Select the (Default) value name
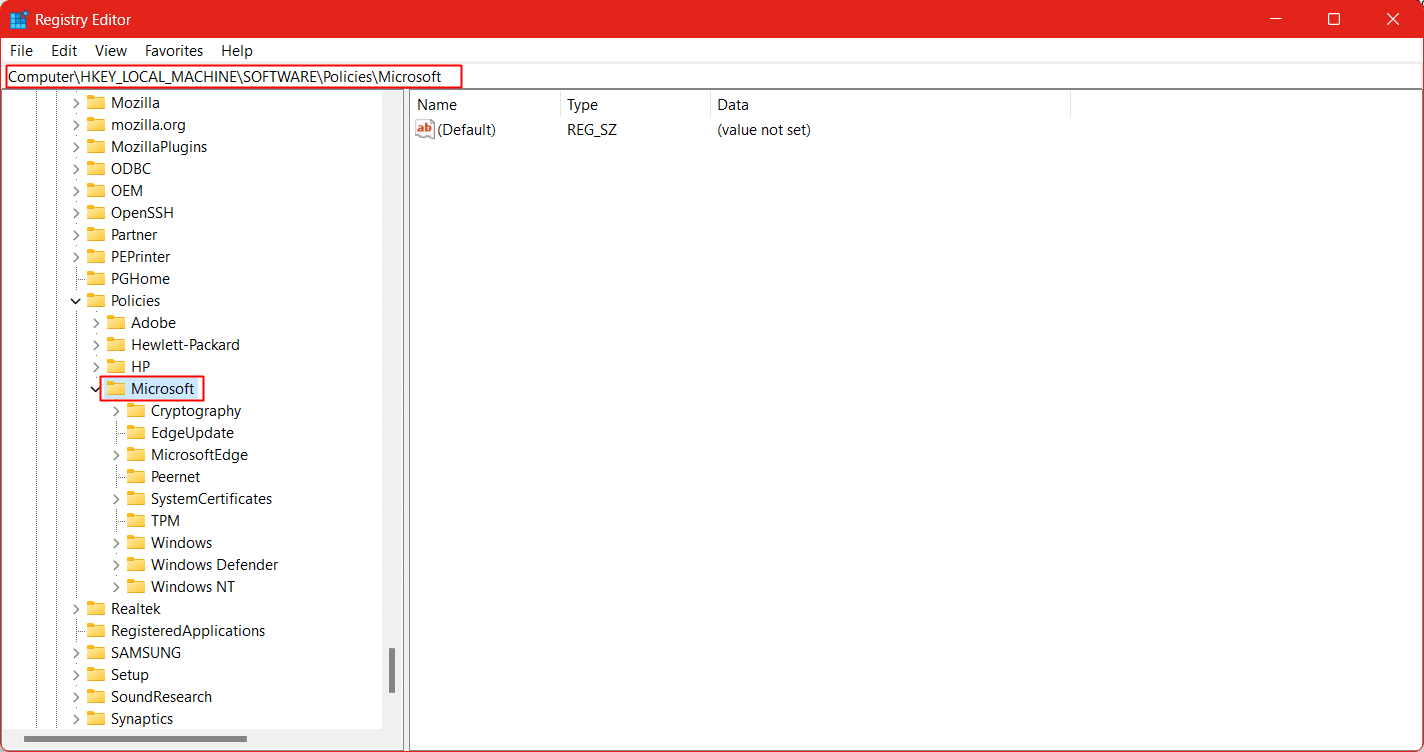The width and height of the screenshot is (1424, 752). click(x=467, y=130)
